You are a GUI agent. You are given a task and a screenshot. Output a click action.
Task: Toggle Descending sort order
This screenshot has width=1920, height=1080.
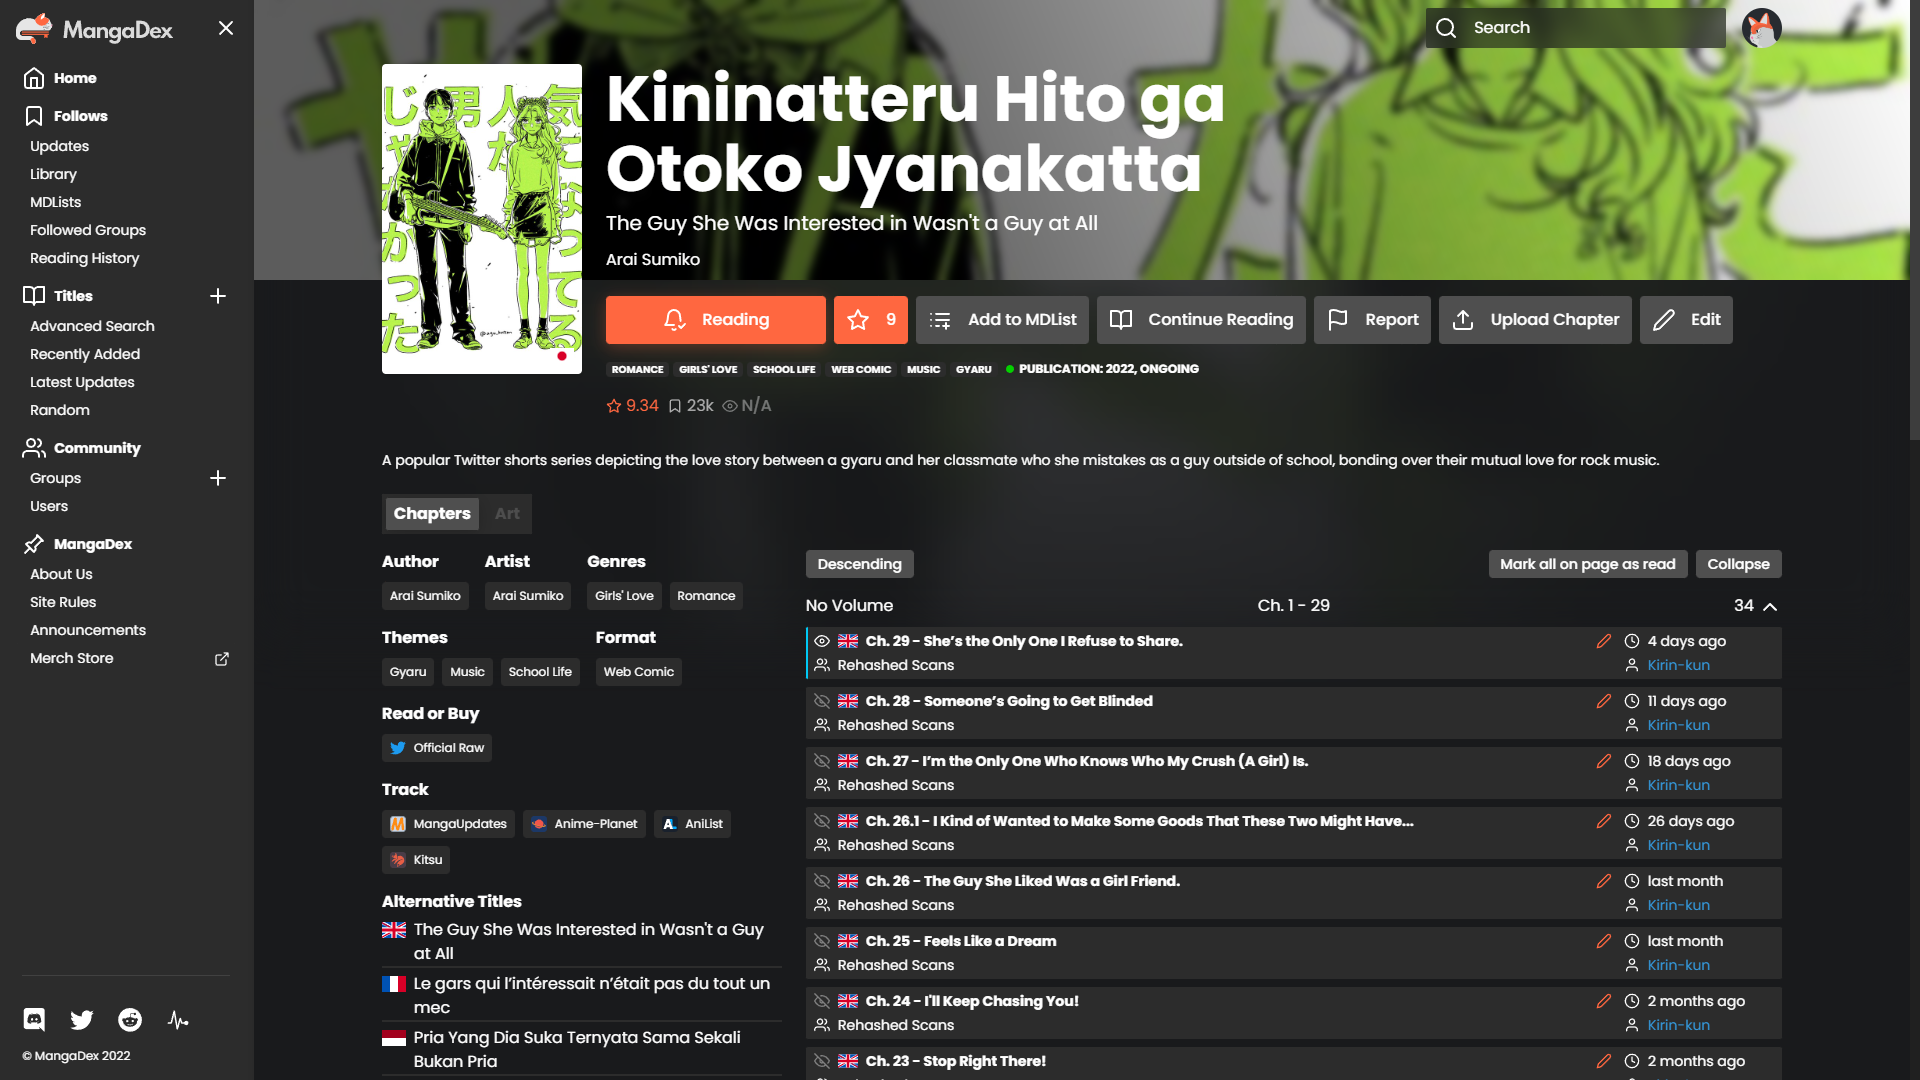coord(860,564)
